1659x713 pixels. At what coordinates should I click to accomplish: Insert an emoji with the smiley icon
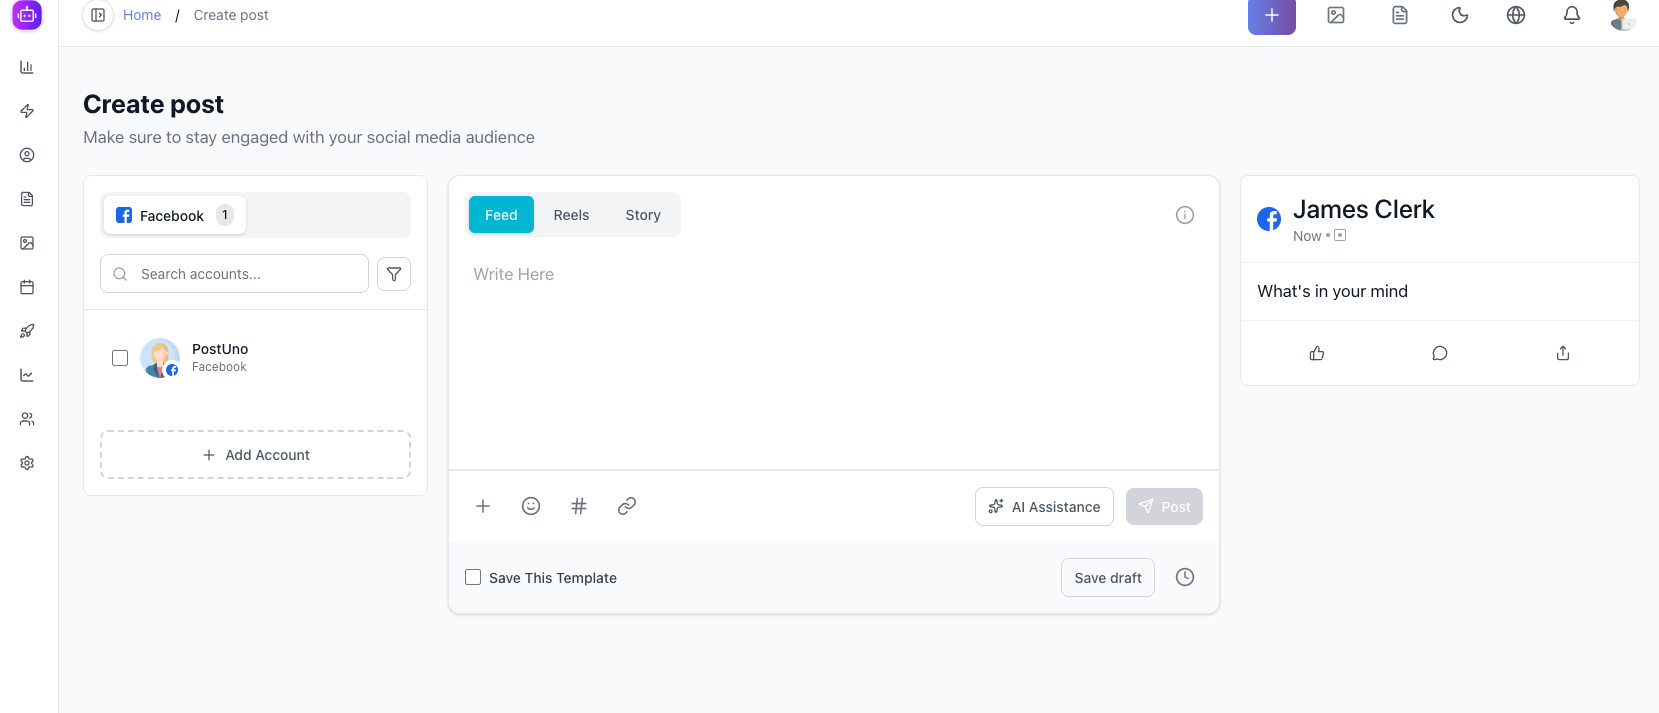point(531,506)
